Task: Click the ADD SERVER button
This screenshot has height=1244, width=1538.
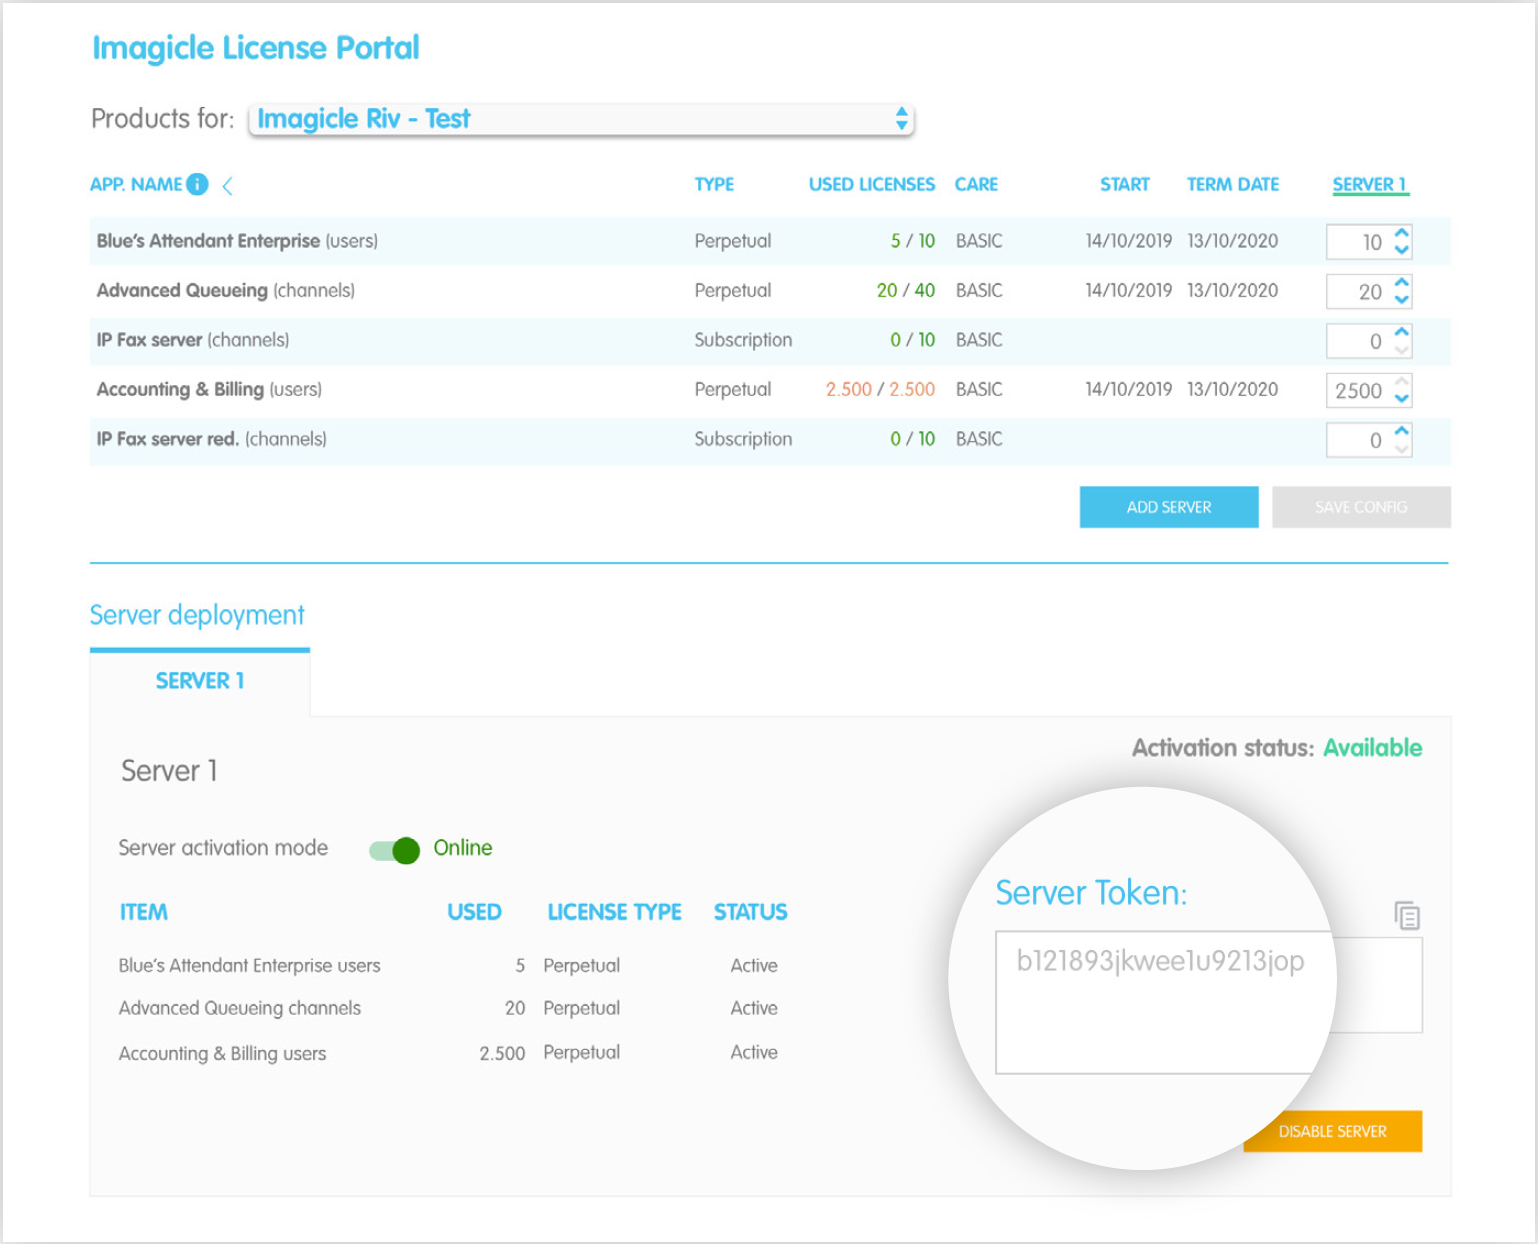Action: [x=1168, y=507]
